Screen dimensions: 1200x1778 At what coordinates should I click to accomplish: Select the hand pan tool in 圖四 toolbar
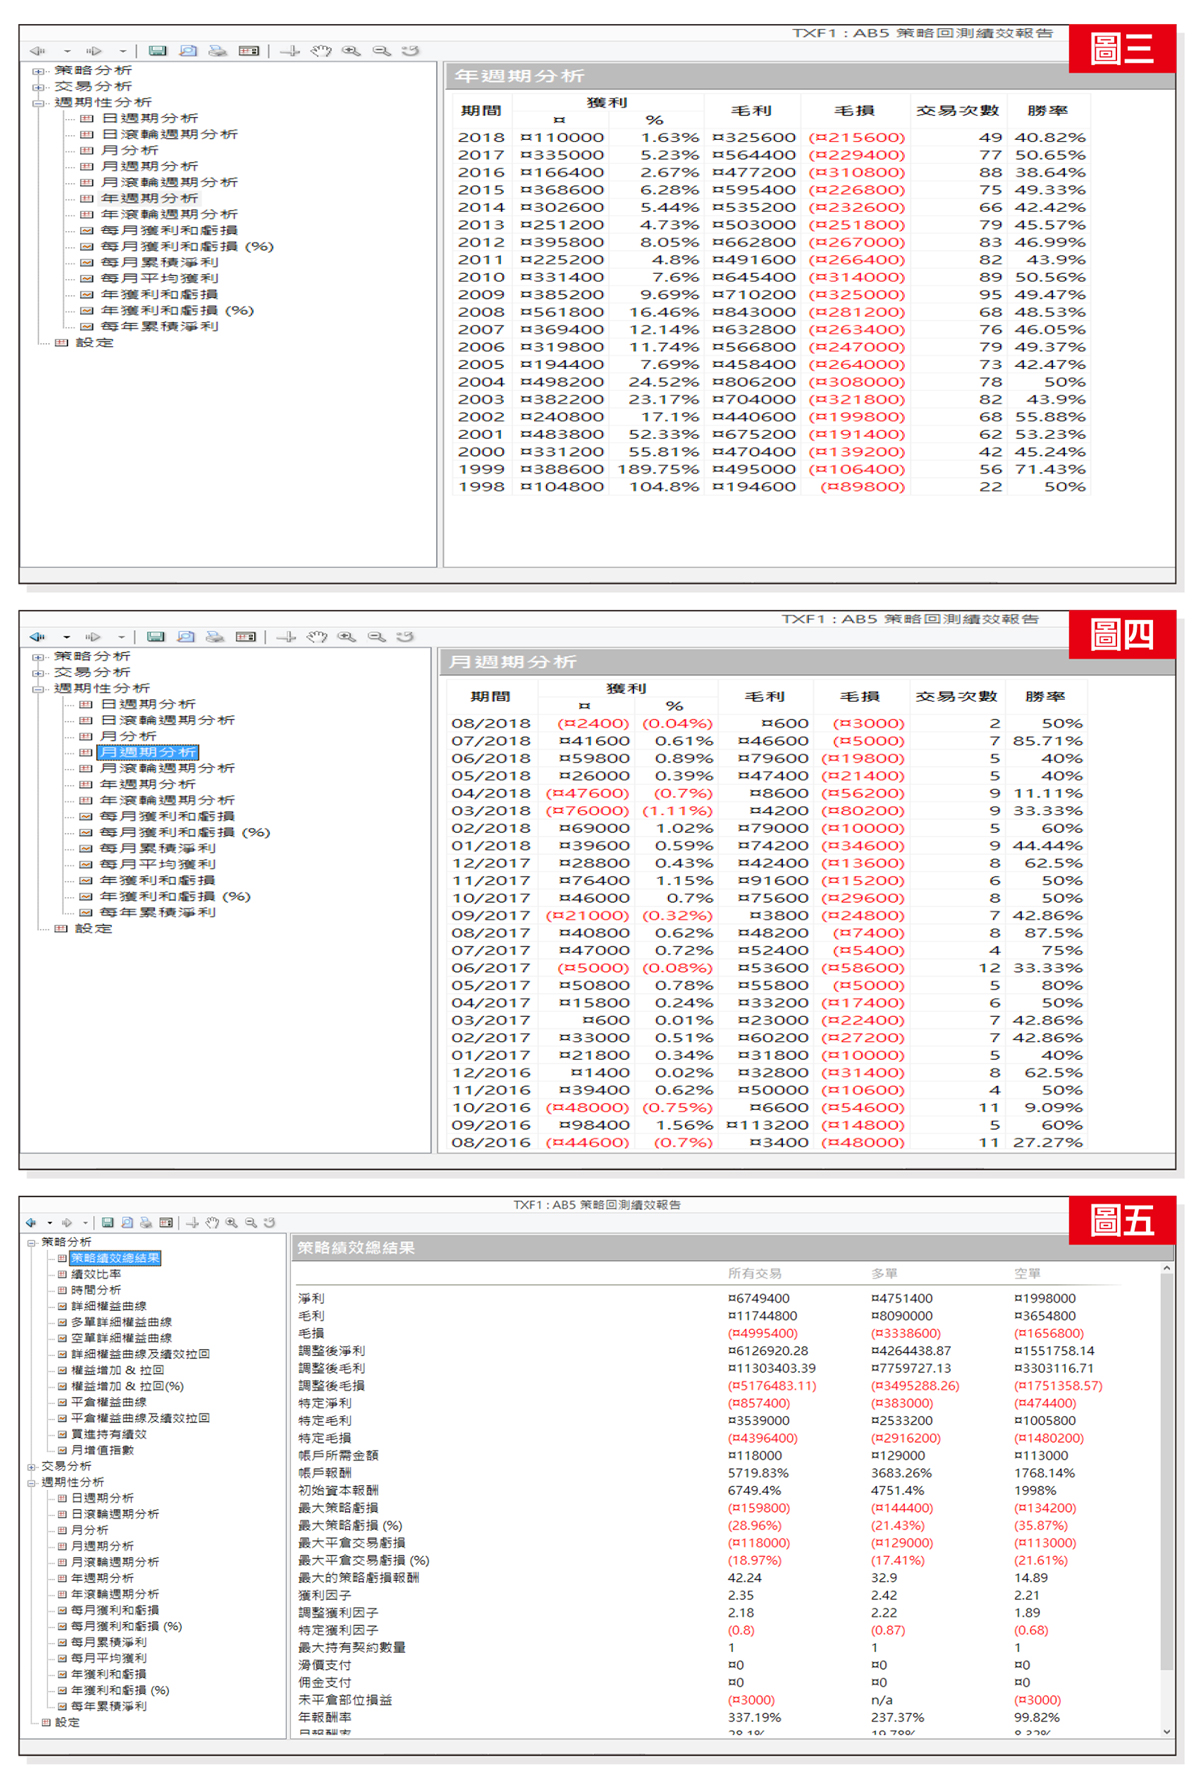point(317,637)
